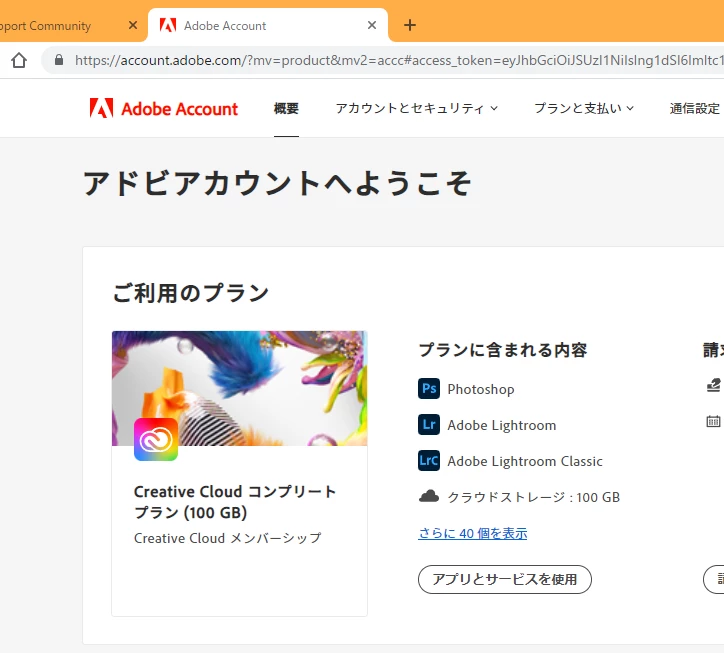Expand プランと支払い dropdown menu

pos(584,109)
